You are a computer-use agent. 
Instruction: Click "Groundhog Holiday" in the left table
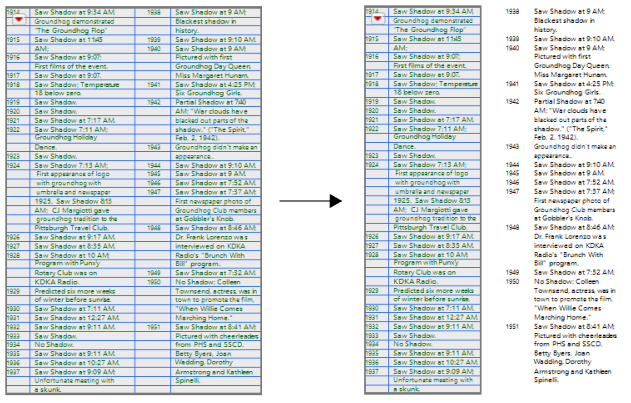coord(66,138)
